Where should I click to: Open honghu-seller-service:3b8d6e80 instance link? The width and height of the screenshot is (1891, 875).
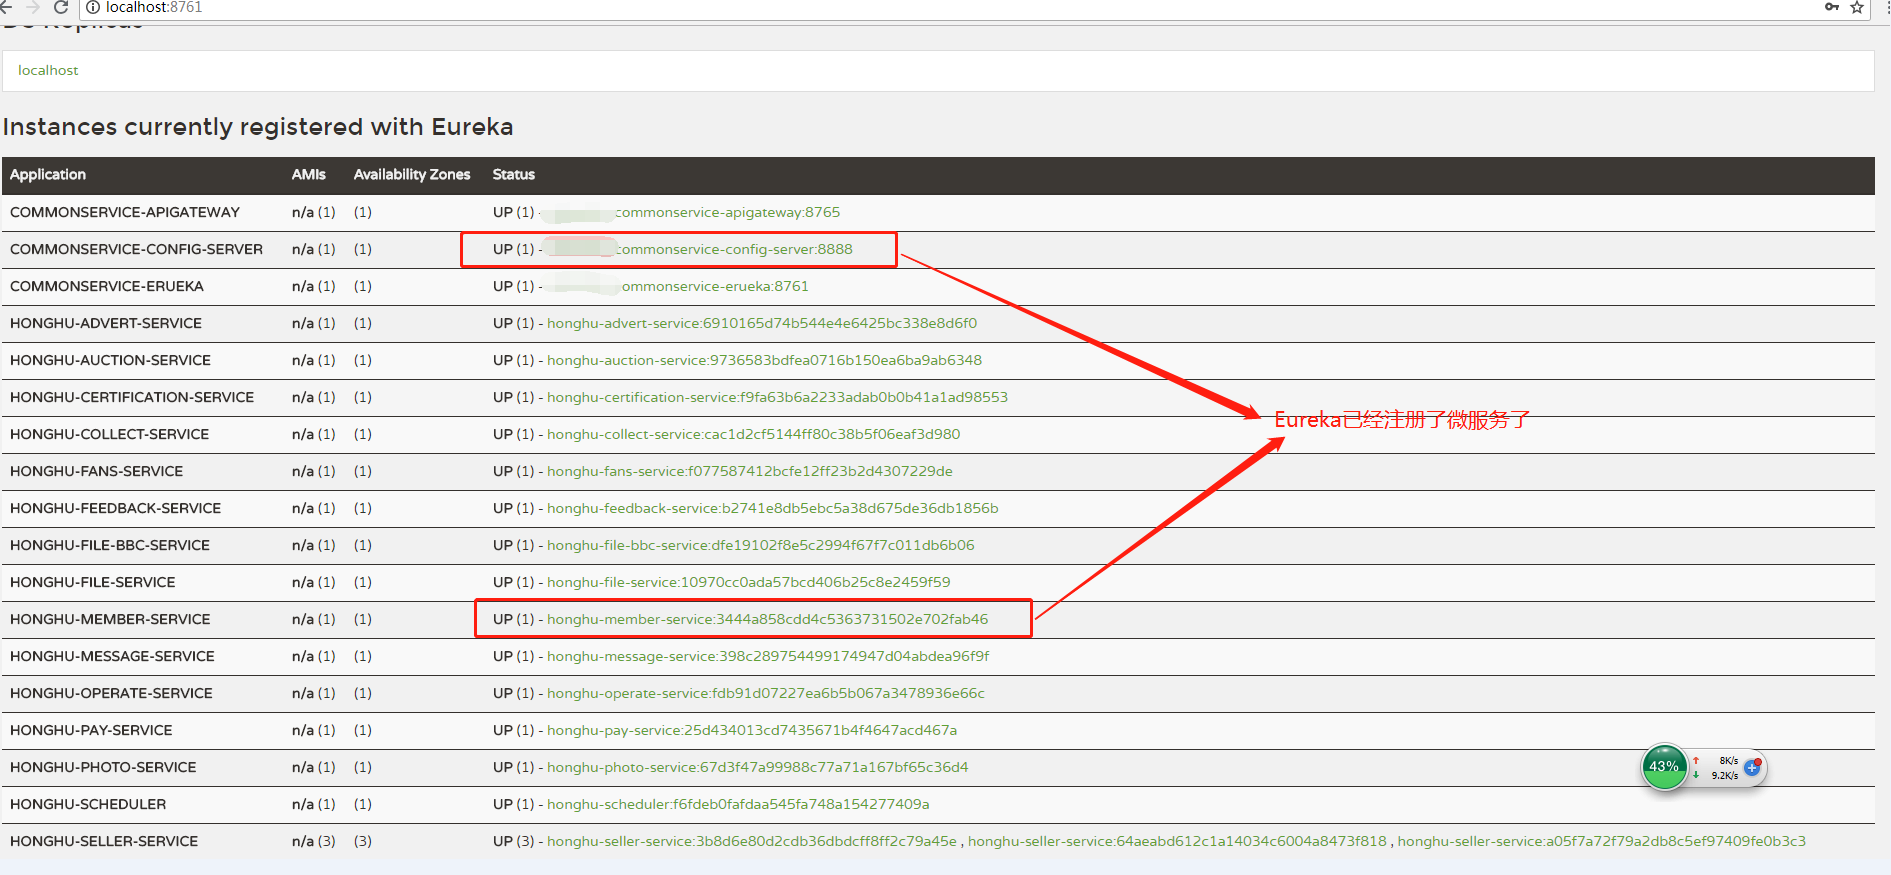tap(752, 841)
